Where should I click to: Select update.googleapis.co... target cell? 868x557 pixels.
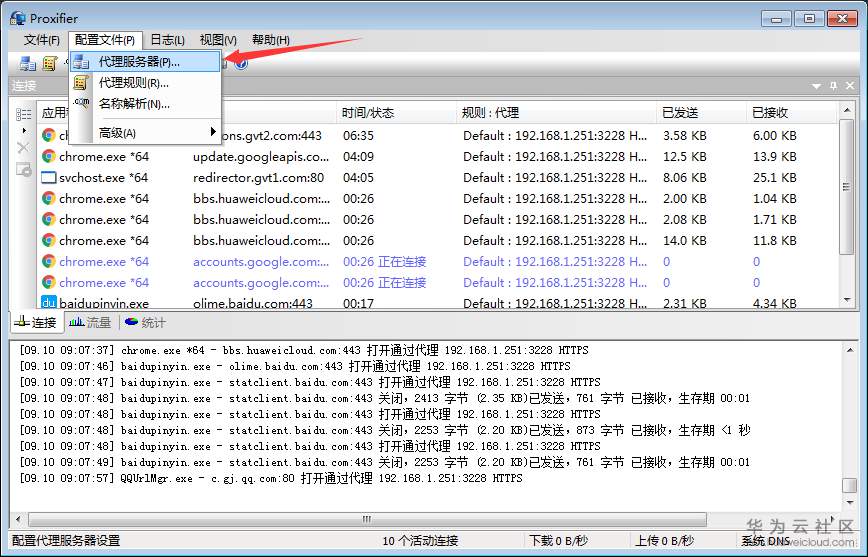point(261,157)
